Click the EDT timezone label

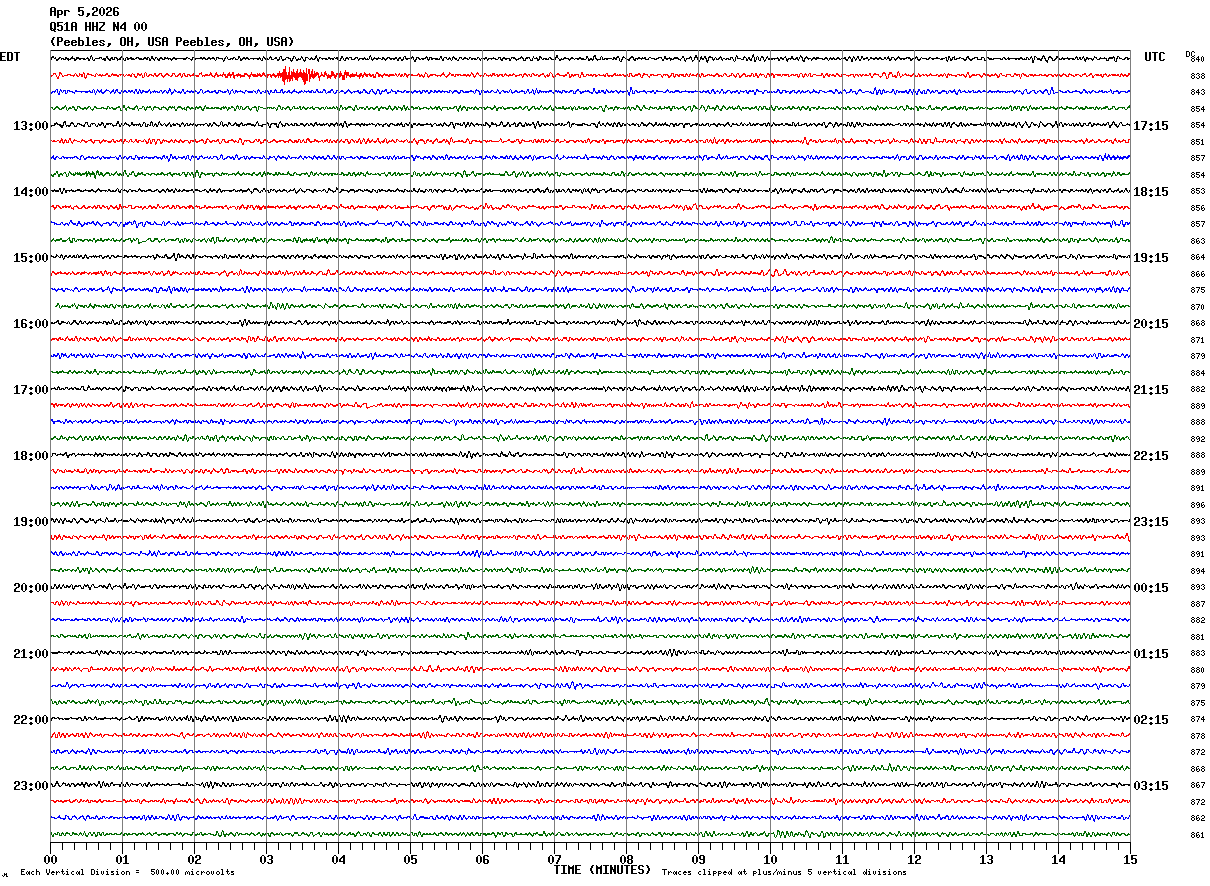click(10, 57)
